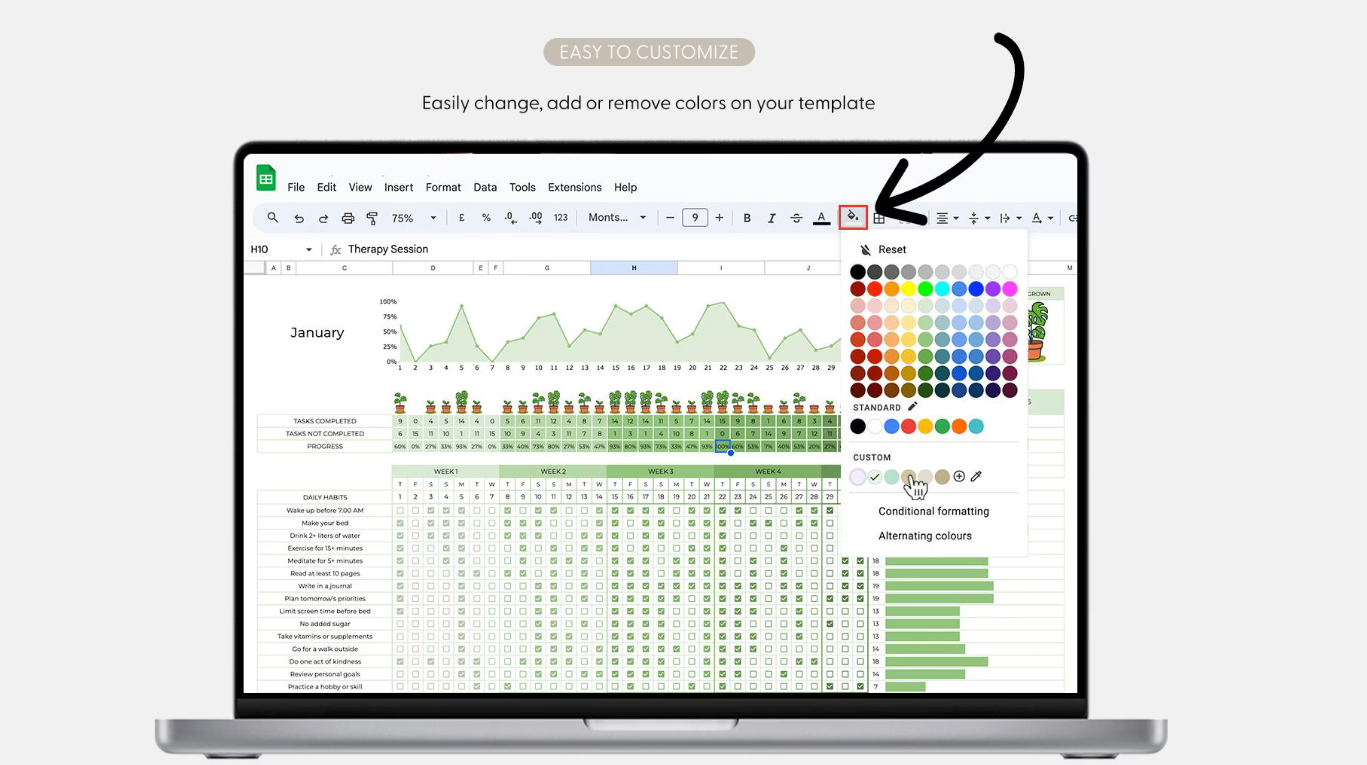Click the print icon in toolbar
This screenshot has width=1367, height=765.
point(348,218)
